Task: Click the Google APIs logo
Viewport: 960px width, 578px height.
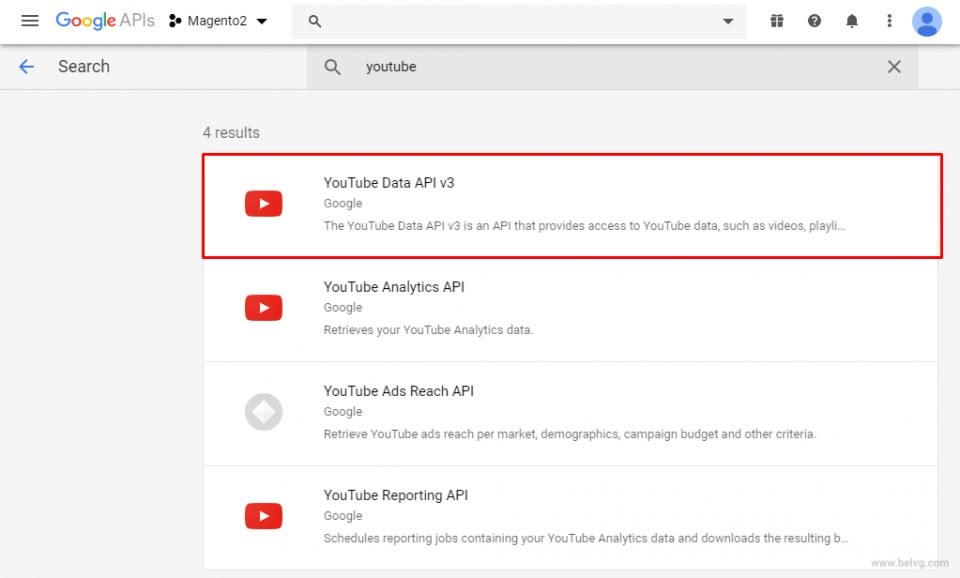Action: (104, 20)
